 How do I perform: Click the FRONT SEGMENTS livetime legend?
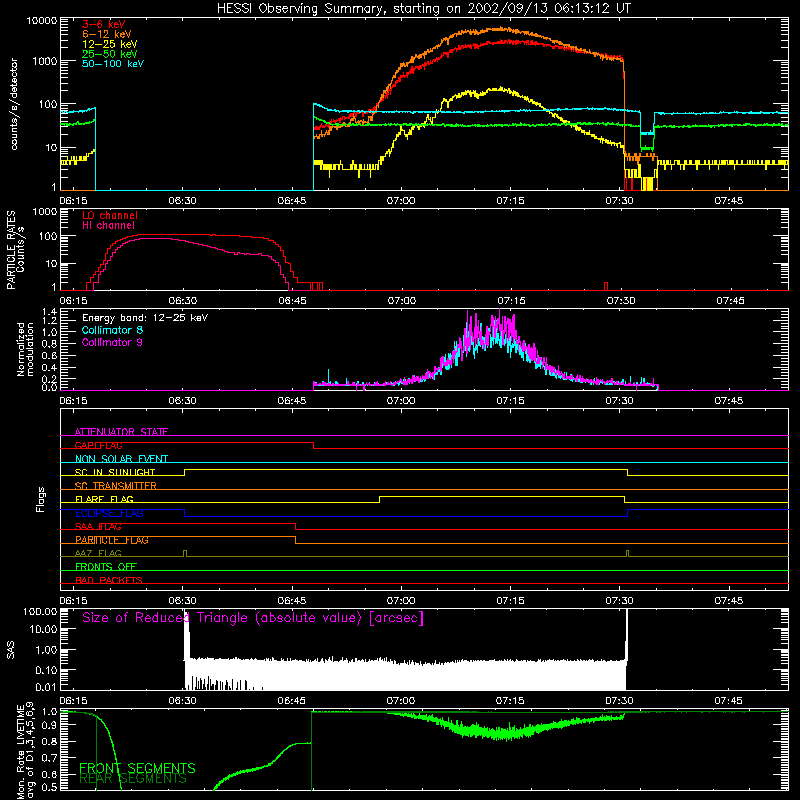(x=137, y=768)
